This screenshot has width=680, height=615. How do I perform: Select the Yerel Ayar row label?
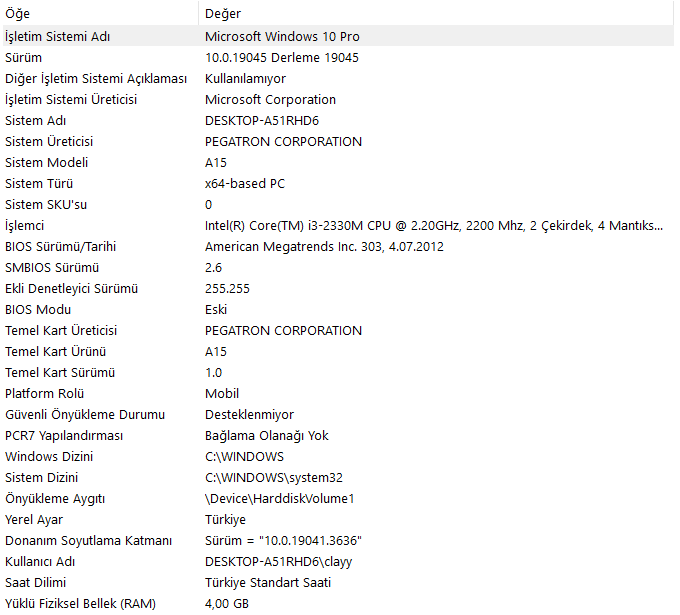point(34,520)
